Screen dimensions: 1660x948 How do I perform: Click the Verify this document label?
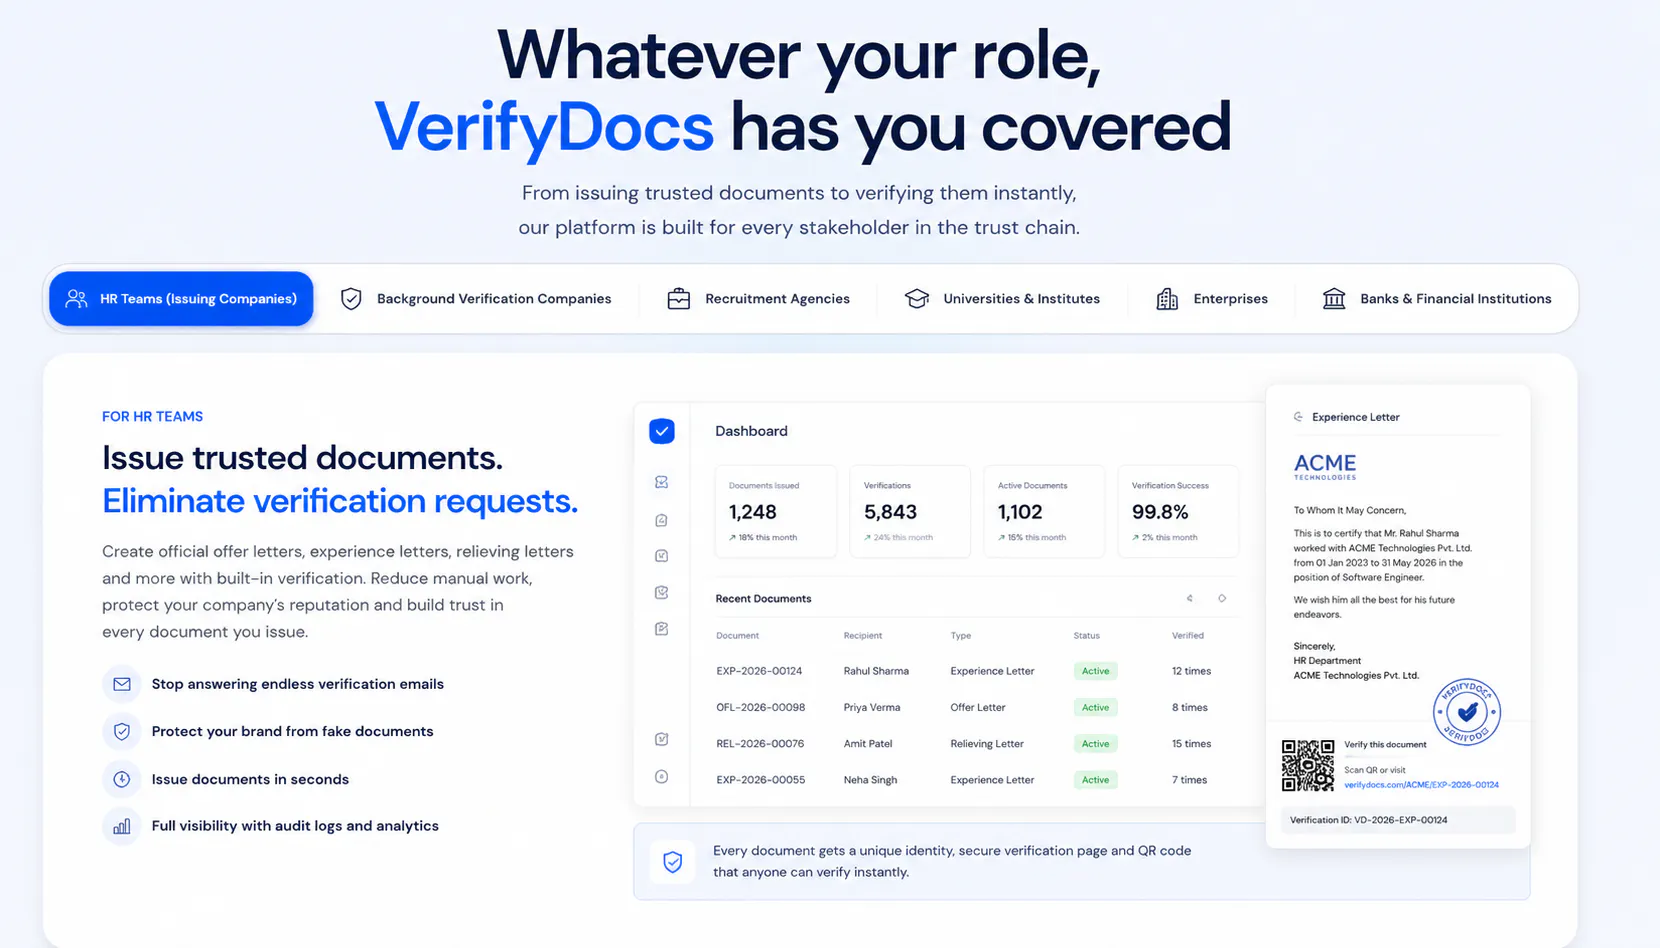[x=1385, y=745]
